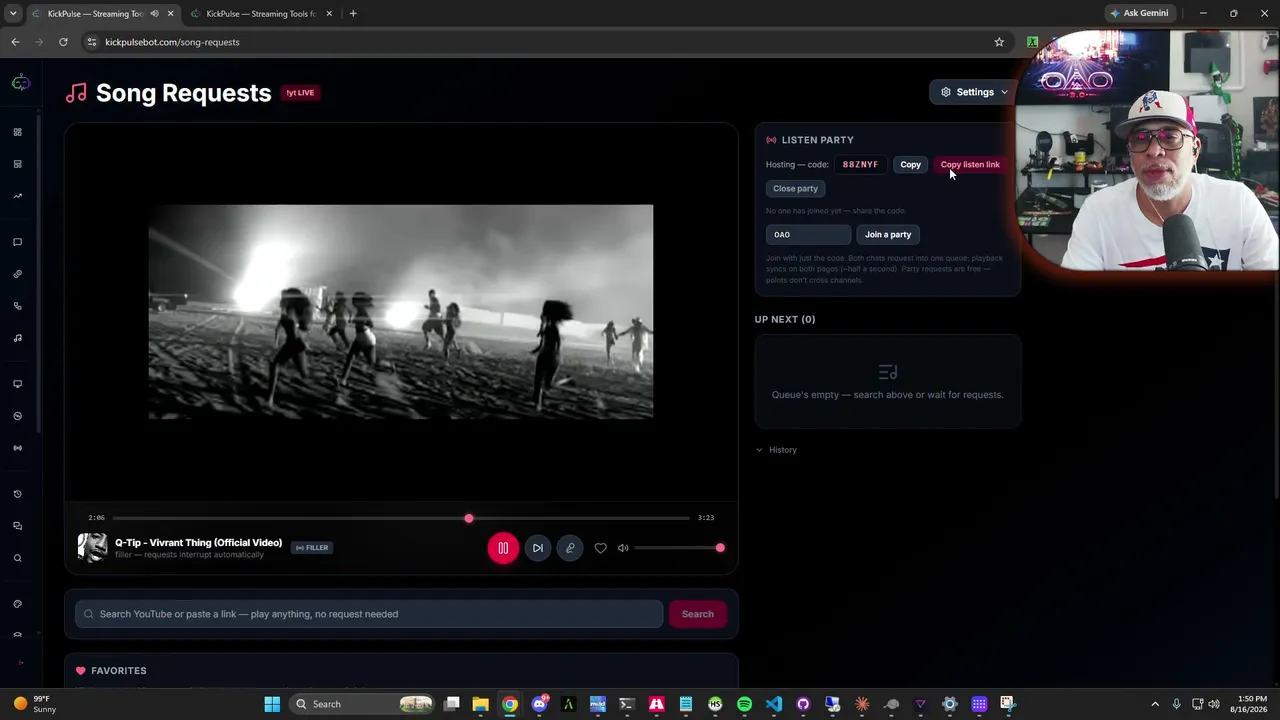Open the phone icon in sidebar
The width and height of the screenshot is (1280, 720).
17,306
